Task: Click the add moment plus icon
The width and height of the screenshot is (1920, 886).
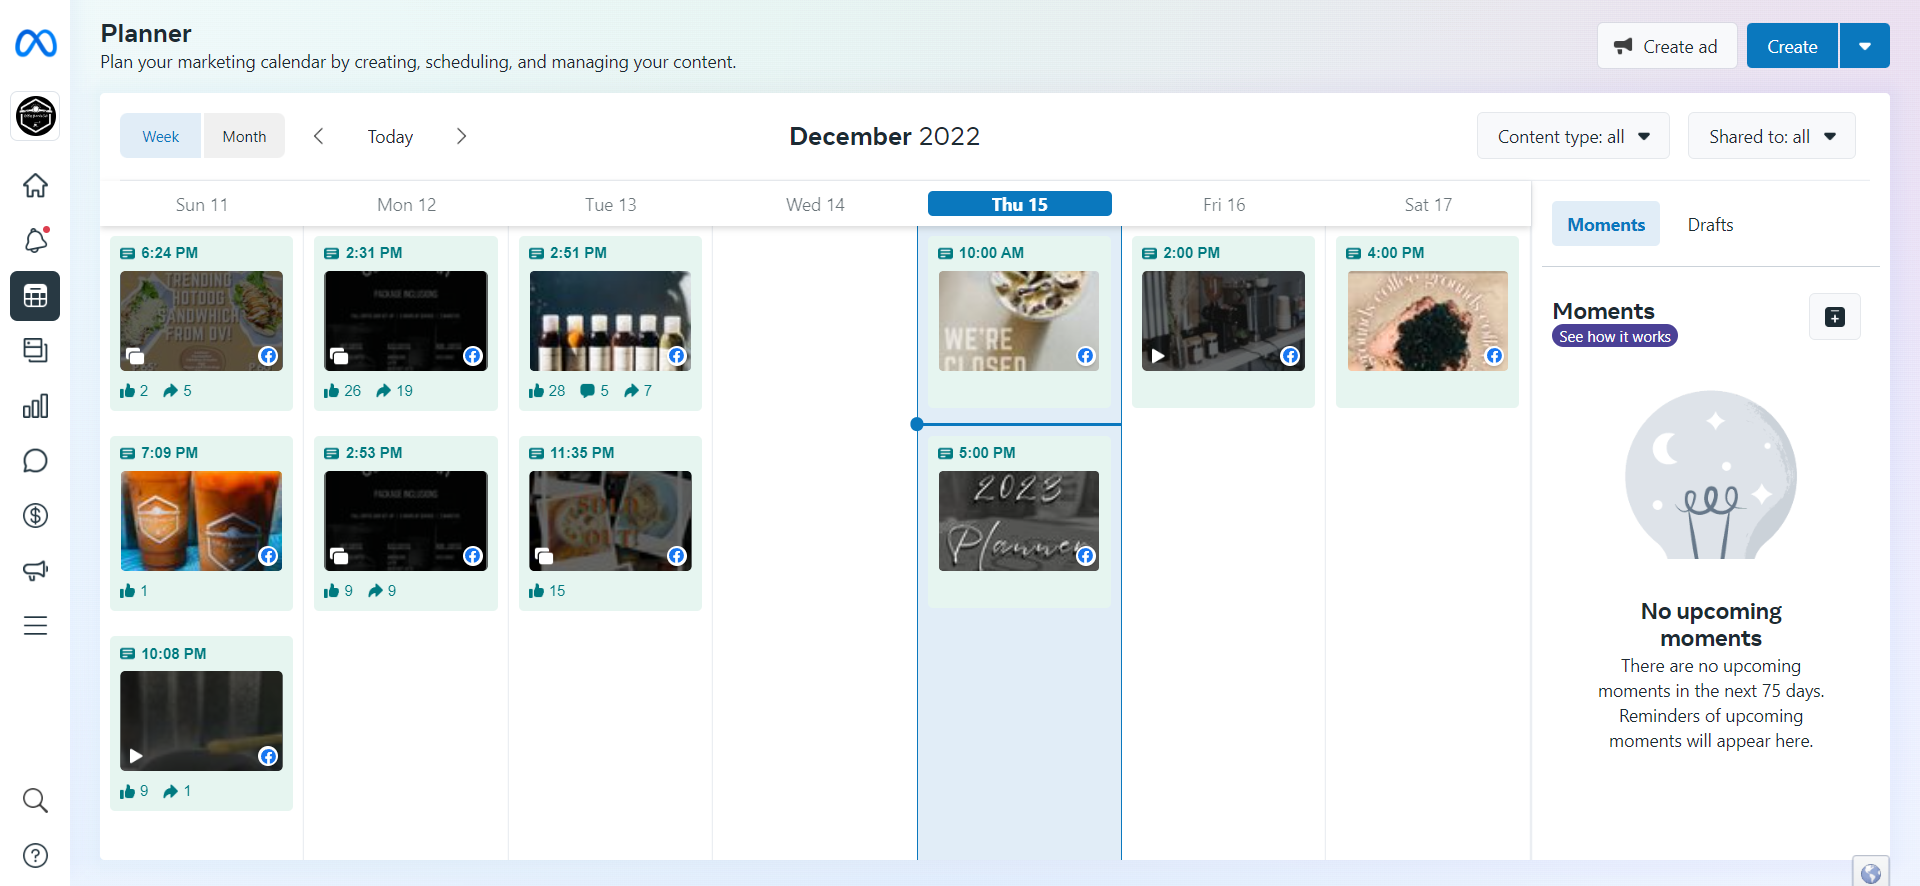Action: click(1835, 317)
